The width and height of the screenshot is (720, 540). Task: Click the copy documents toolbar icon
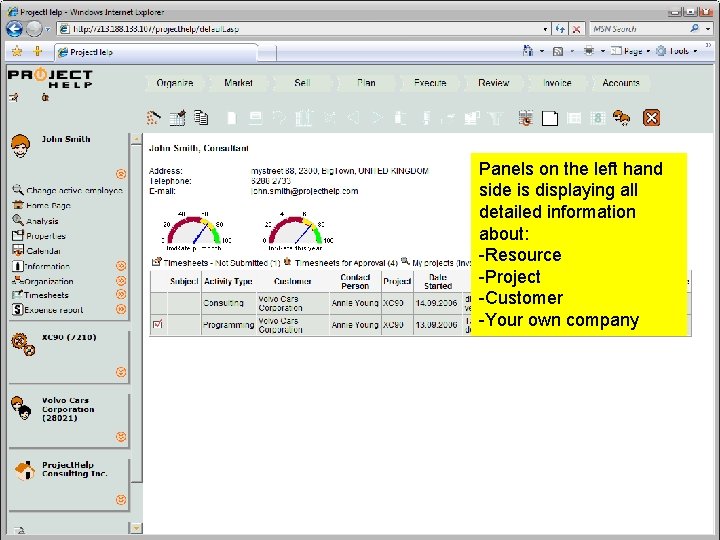point(201,118)
